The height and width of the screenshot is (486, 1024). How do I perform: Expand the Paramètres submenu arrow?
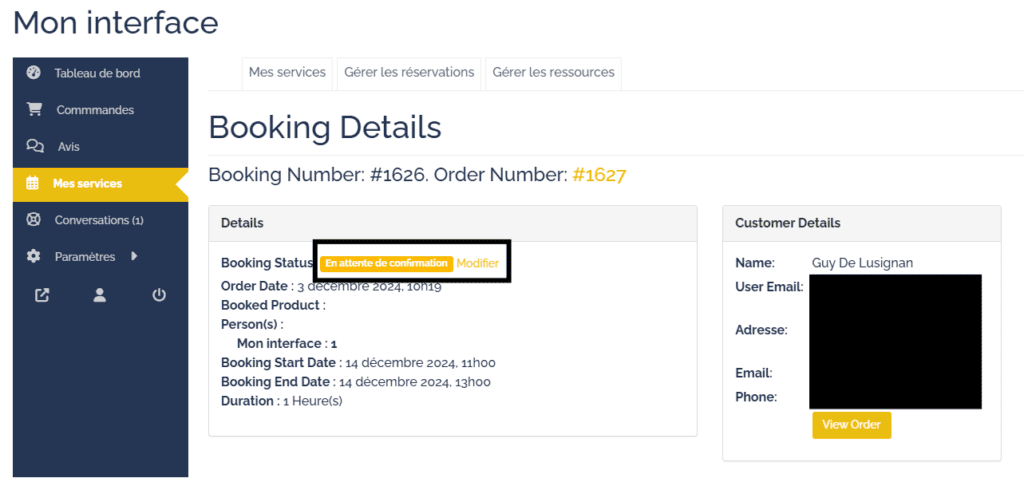click(134, 257)
